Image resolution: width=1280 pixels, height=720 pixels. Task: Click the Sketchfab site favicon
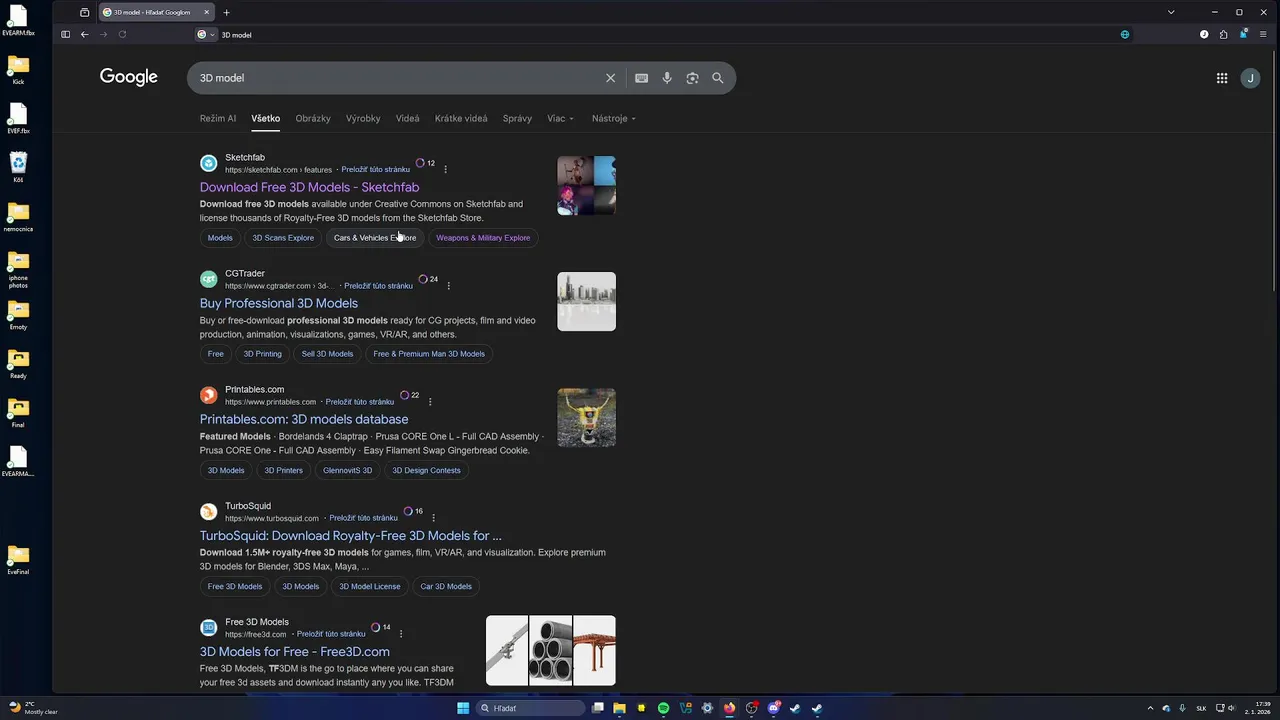click(208, 163)
